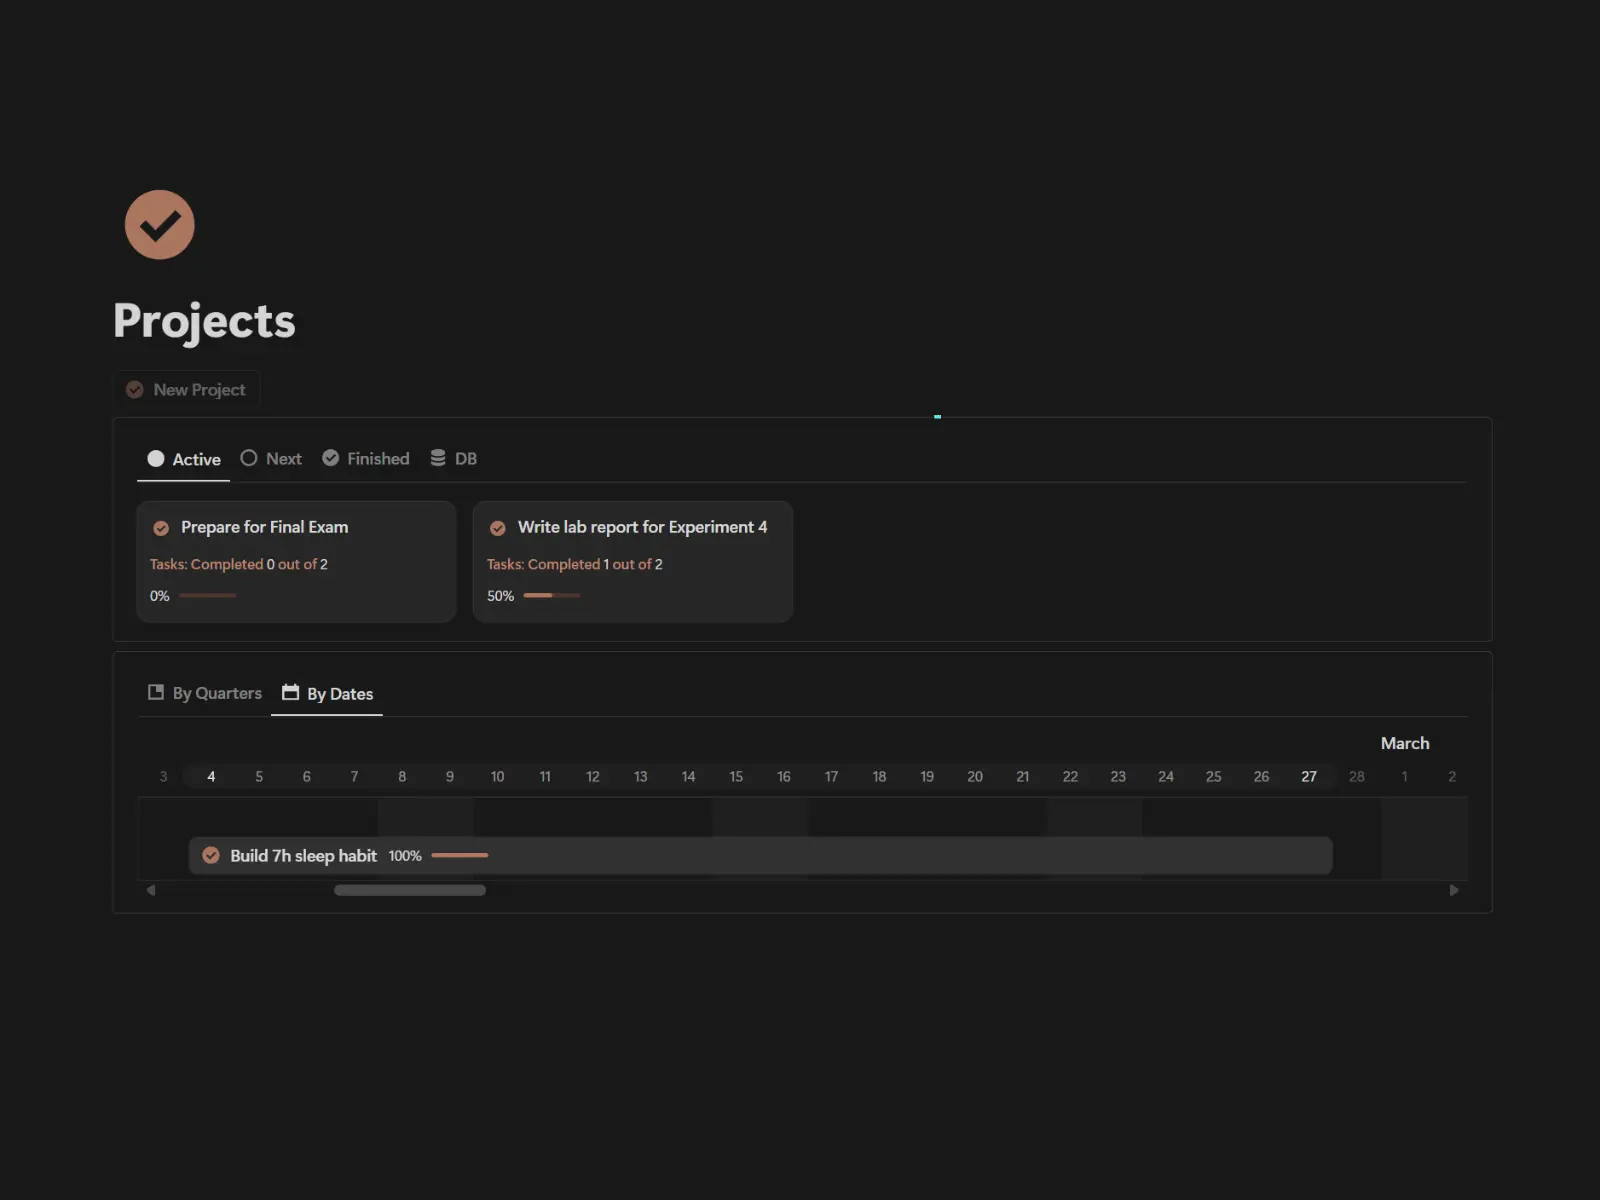Click the March month label
Viewport: 1600px width, 1200px height.
click(x=1405, y=743)
